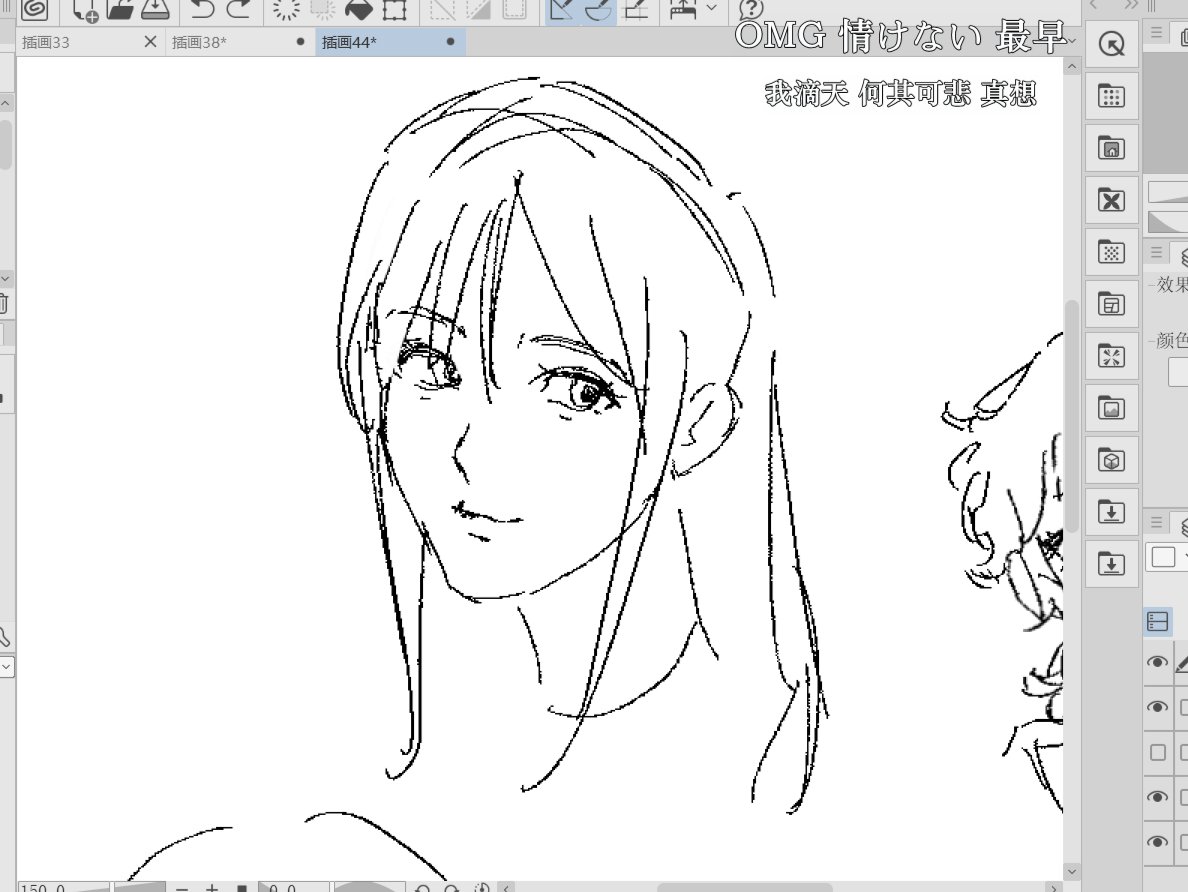Image resolution: width=1188 pixels, height=892 pixels.
Task: Click the canvas scroll-down arrow
Action: click(1071, 872)
